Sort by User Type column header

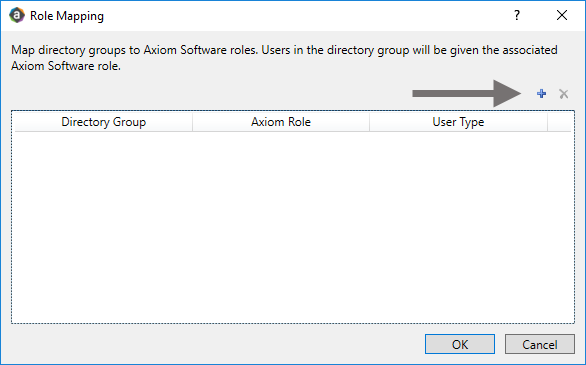pyautogui.click(x=458, y=122)
